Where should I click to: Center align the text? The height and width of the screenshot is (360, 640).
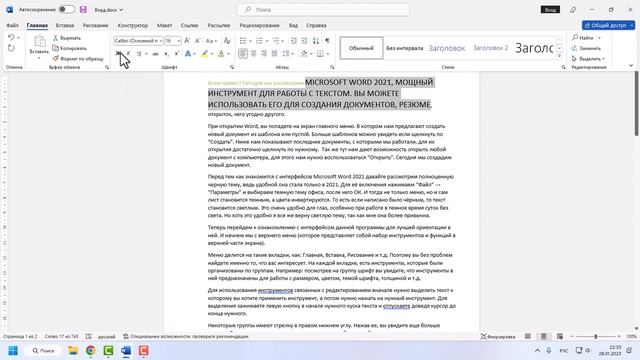click(x=253, y=53)
